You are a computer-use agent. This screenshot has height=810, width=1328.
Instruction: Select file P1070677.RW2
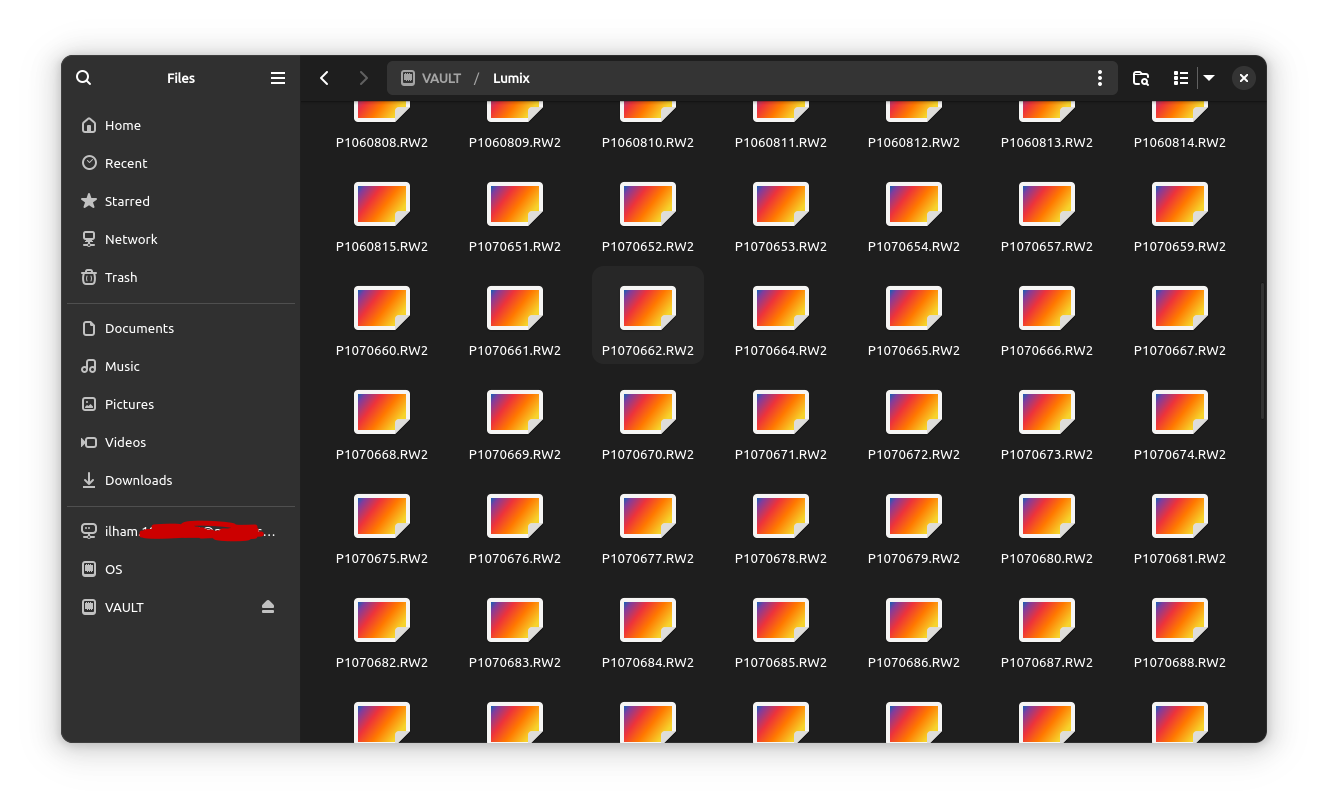click(648, 529)
